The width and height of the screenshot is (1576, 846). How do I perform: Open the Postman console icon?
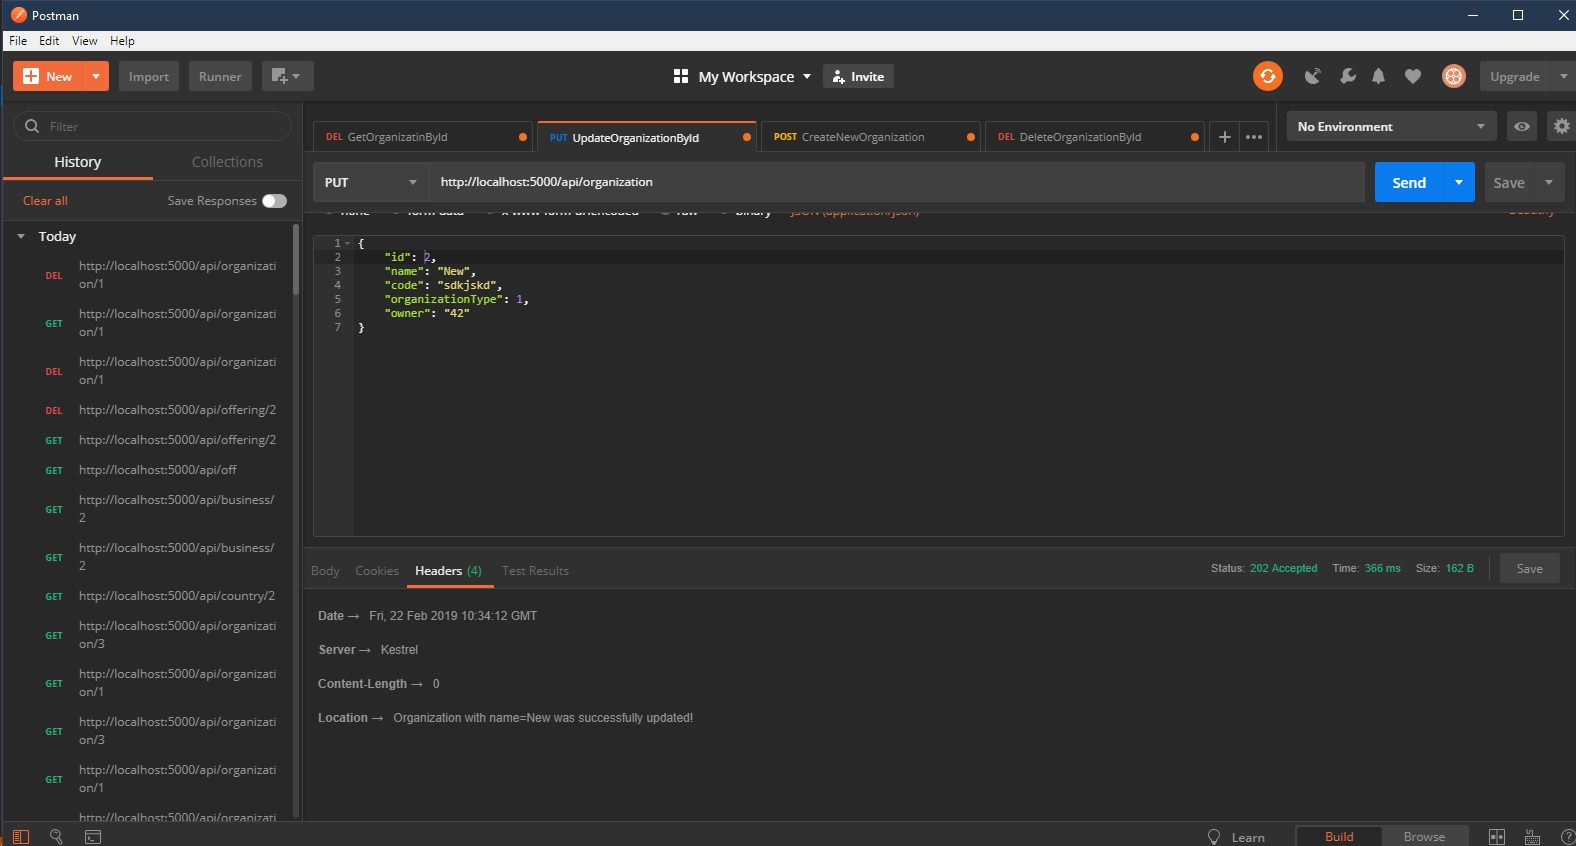(93, 836)
